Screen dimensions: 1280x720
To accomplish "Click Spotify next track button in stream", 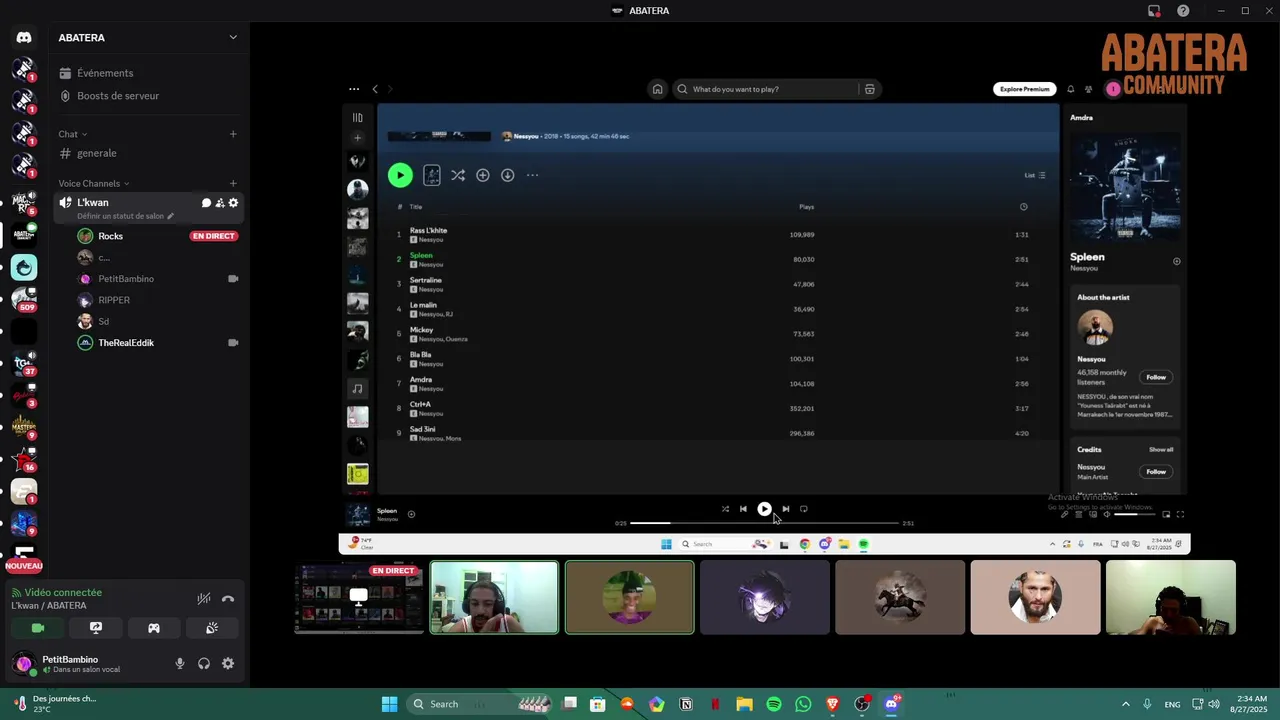I will click(785, 509).
